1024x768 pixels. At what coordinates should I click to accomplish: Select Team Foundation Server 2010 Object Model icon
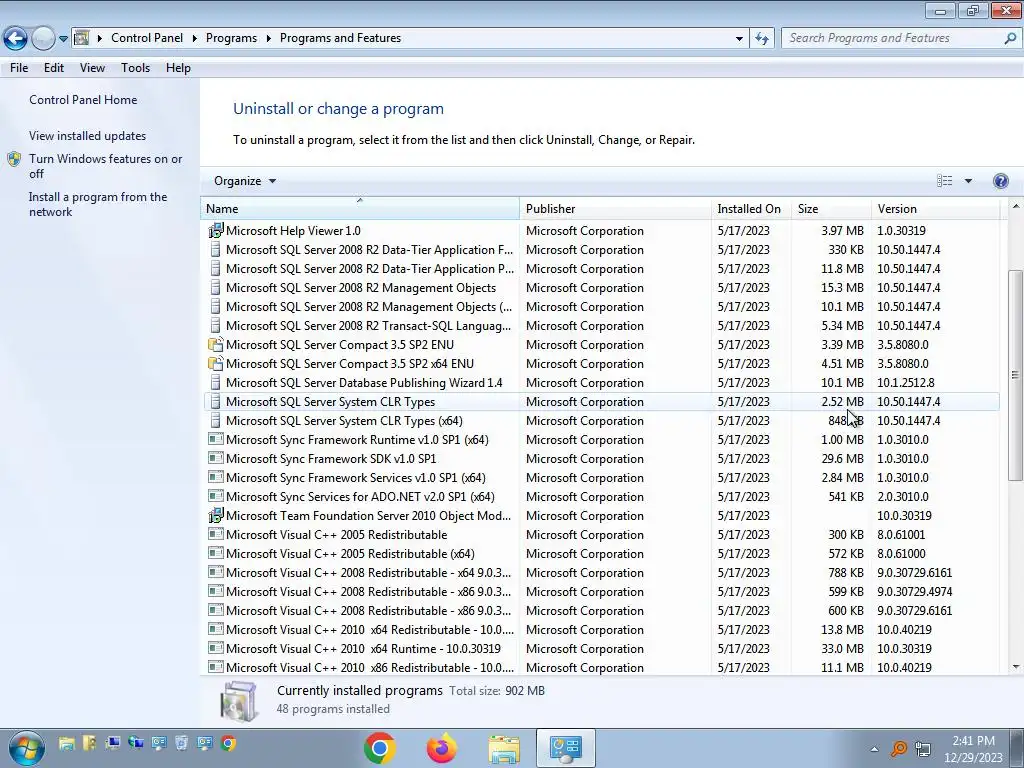[x=216, y=515]
